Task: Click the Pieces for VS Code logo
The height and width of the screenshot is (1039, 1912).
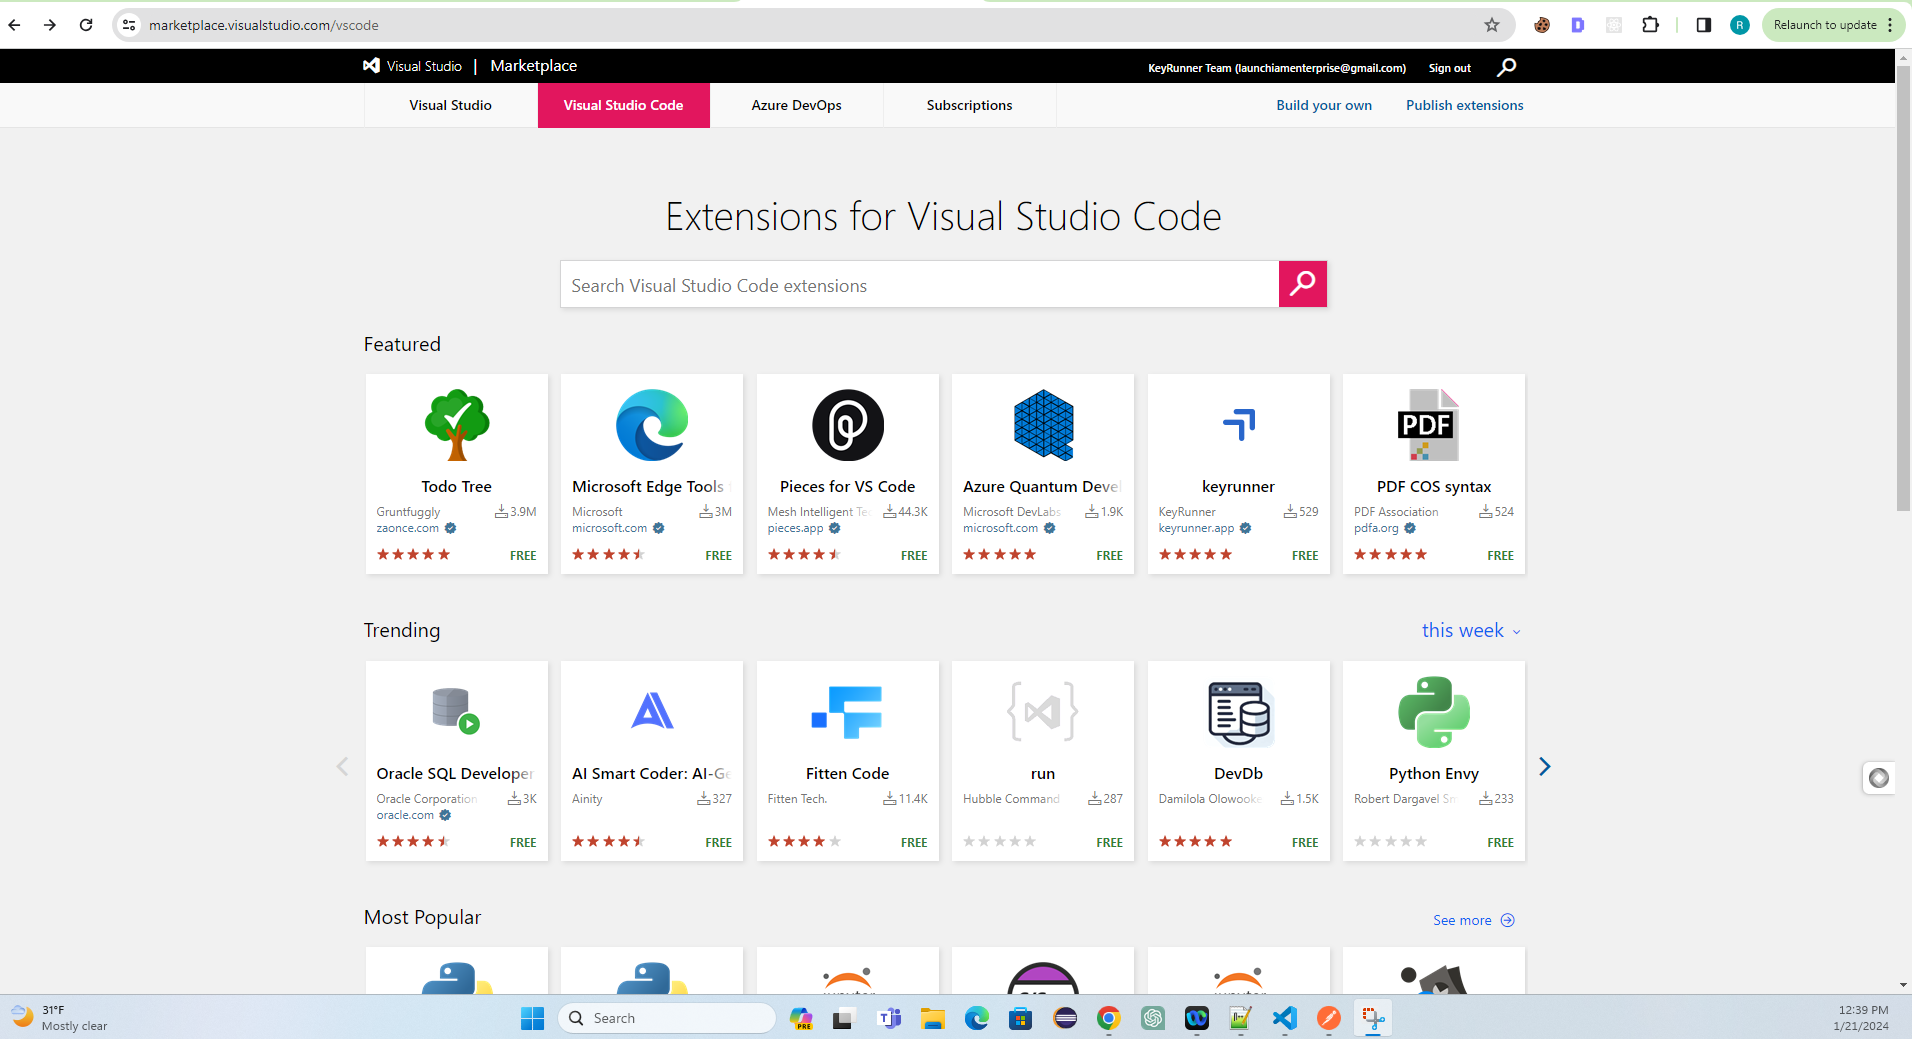Action: point(848,425)
